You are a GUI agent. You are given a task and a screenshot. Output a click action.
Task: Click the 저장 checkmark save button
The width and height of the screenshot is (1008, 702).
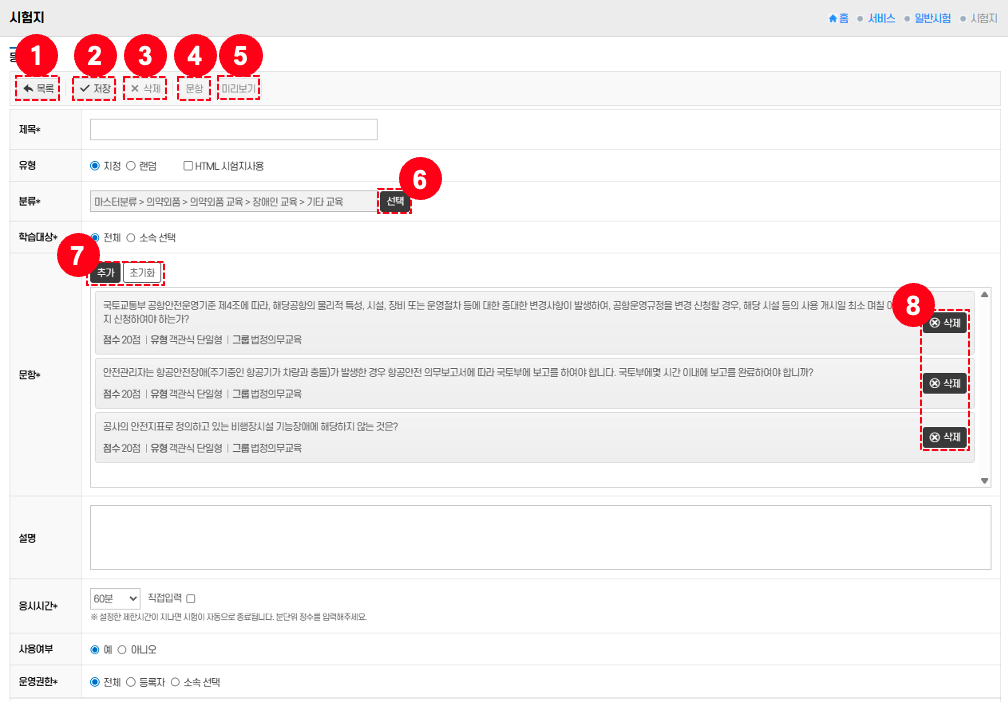pyautogui.click(x=95, y=89)
